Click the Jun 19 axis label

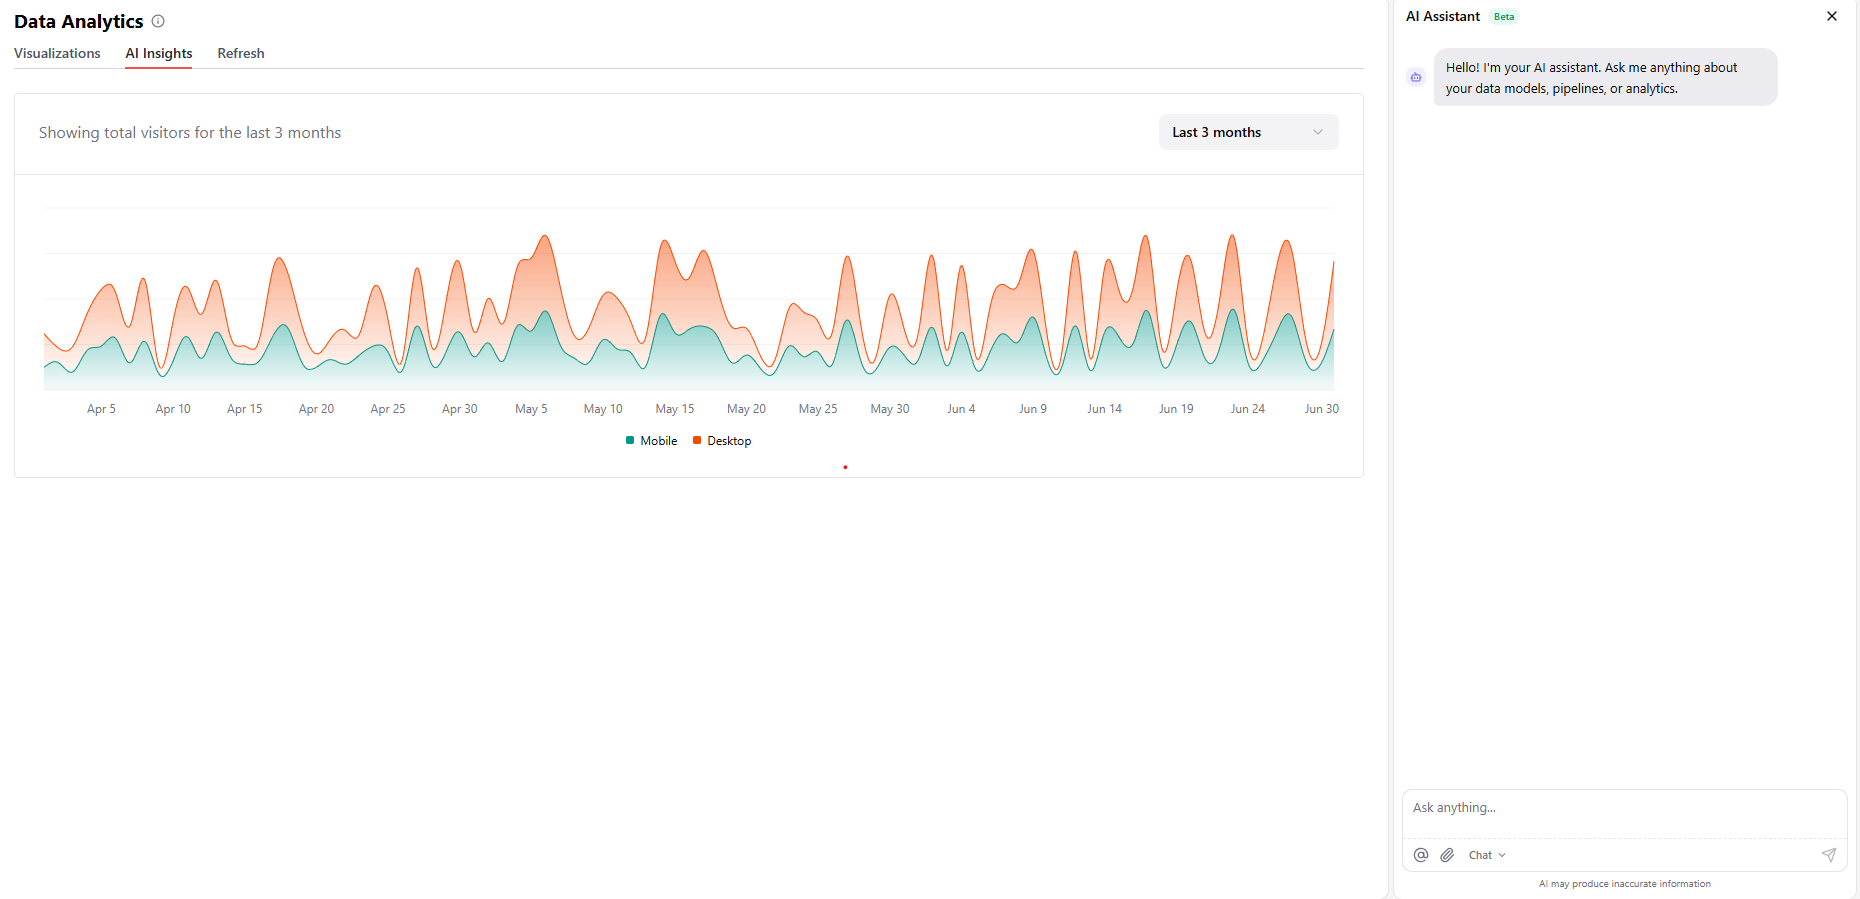pyautogui.click(x=1176, y=409)
